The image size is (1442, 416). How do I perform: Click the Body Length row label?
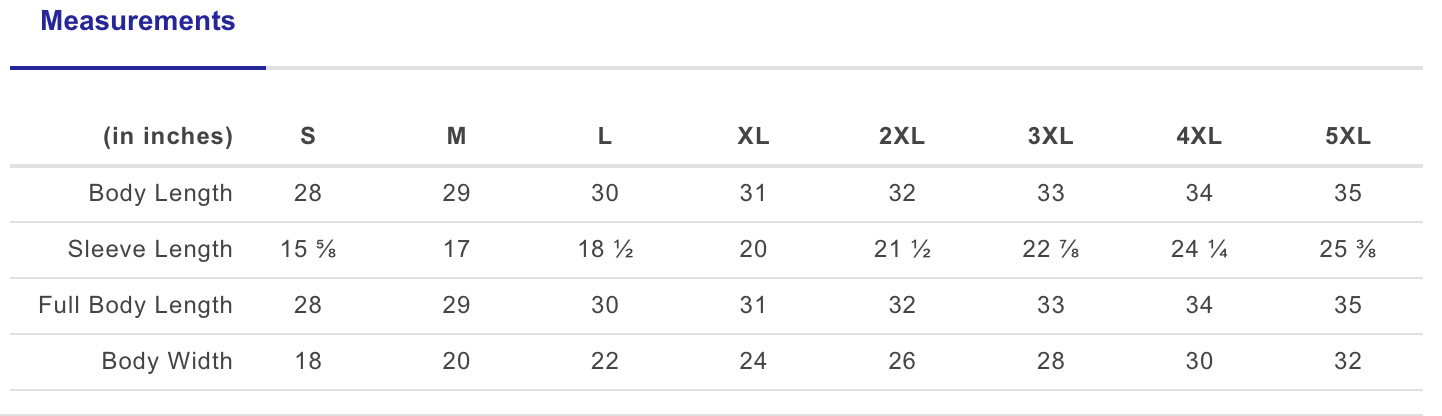(x=160, y=193)
